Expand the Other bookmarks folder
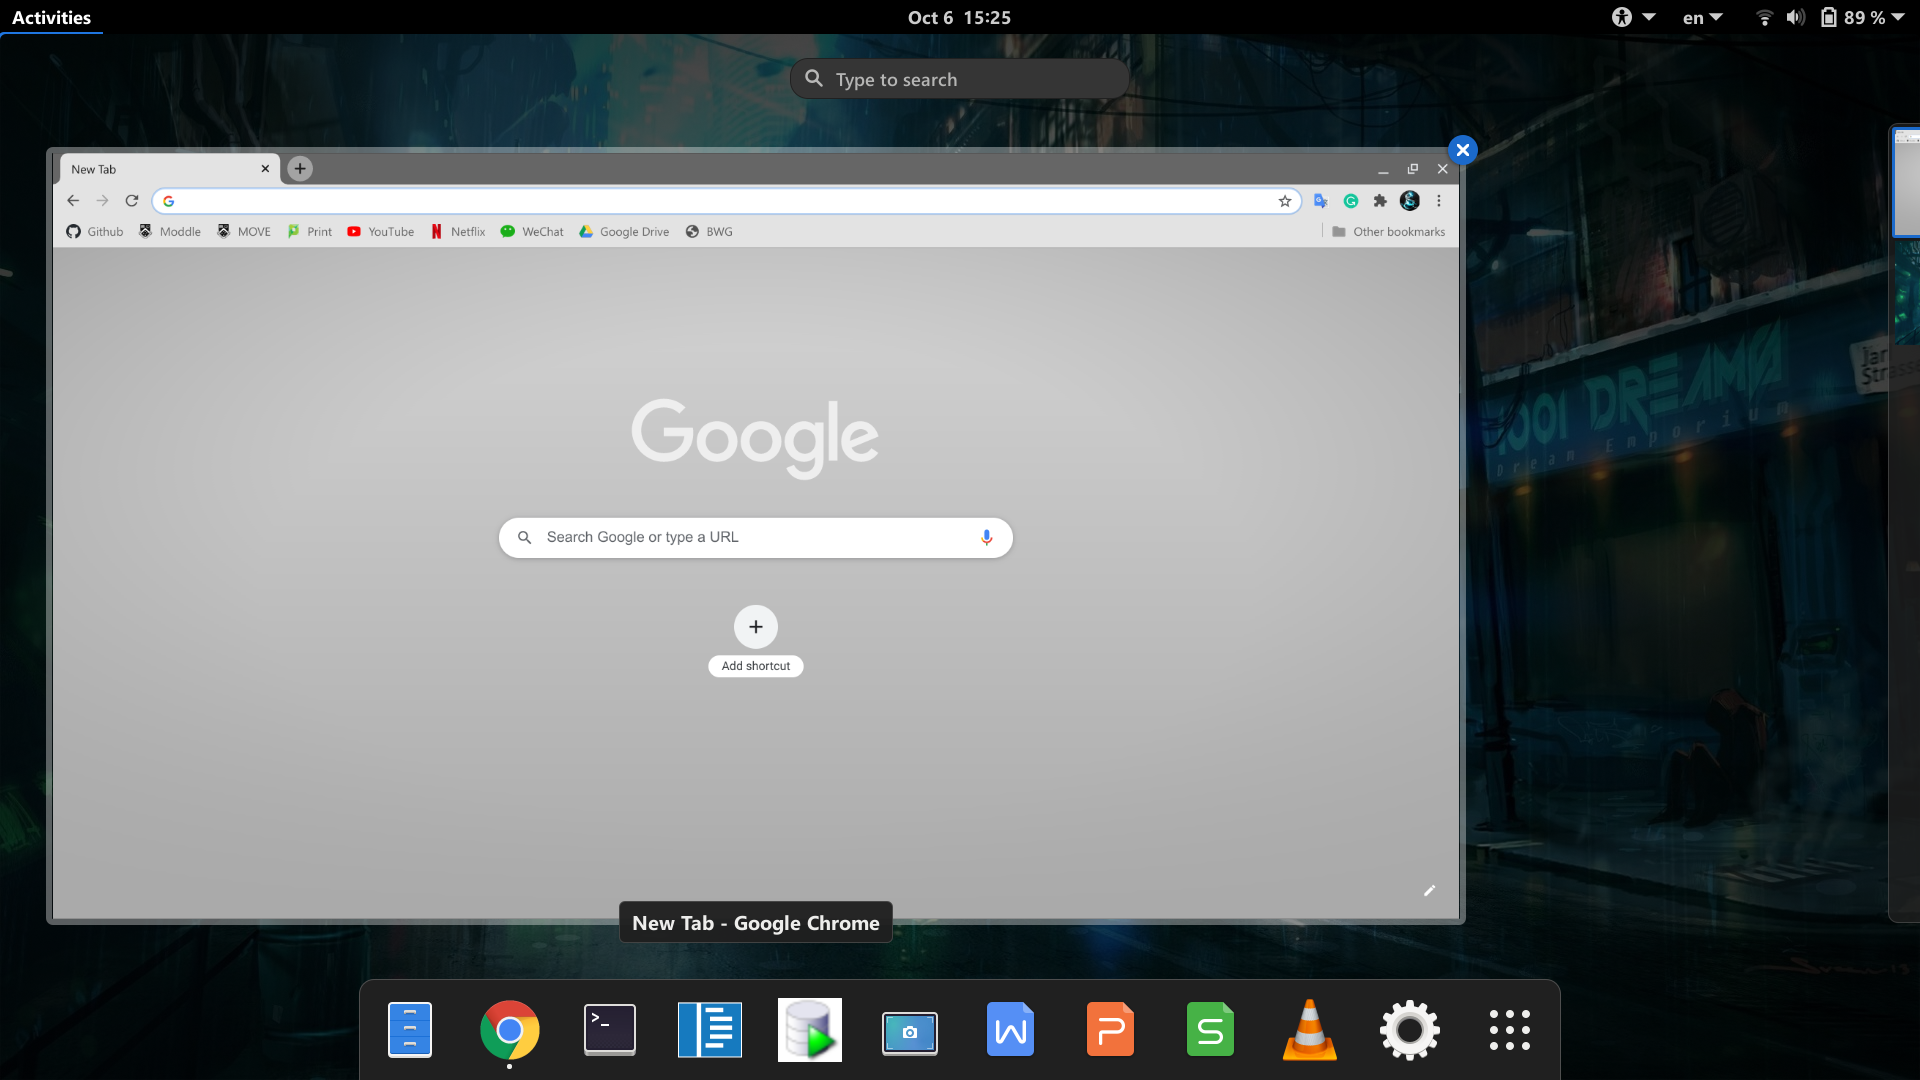 (x=1389, y=232)
